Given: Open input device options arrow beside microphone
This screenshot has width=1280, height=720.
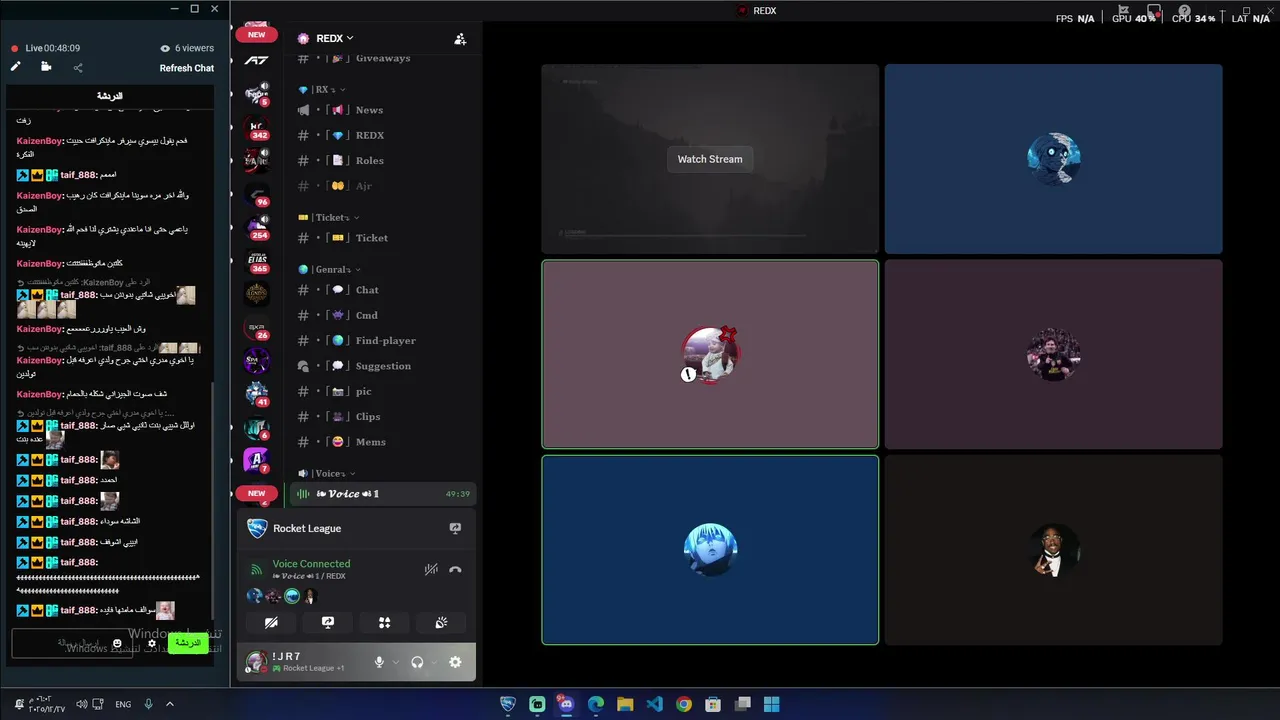Looking at the screenshot, I should 395,662.
